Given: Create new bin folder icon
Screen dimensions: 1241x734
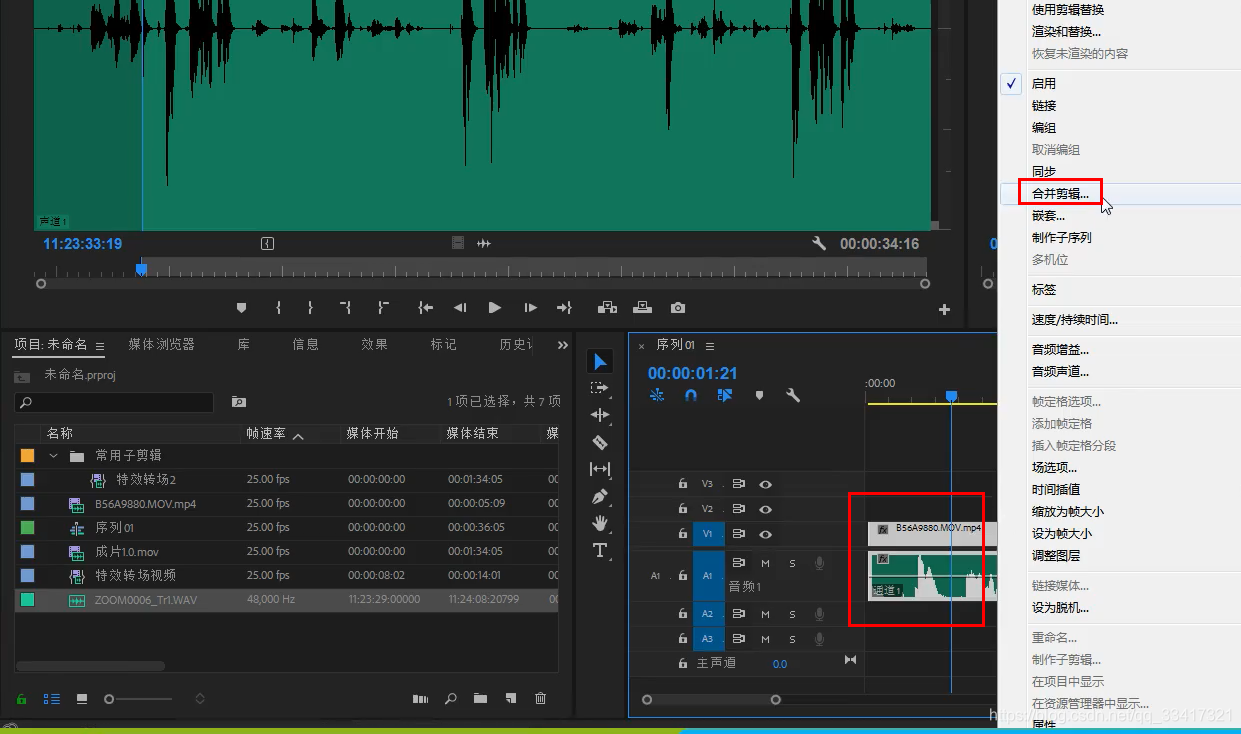Looking at the screenshot, I should (480, 699).
